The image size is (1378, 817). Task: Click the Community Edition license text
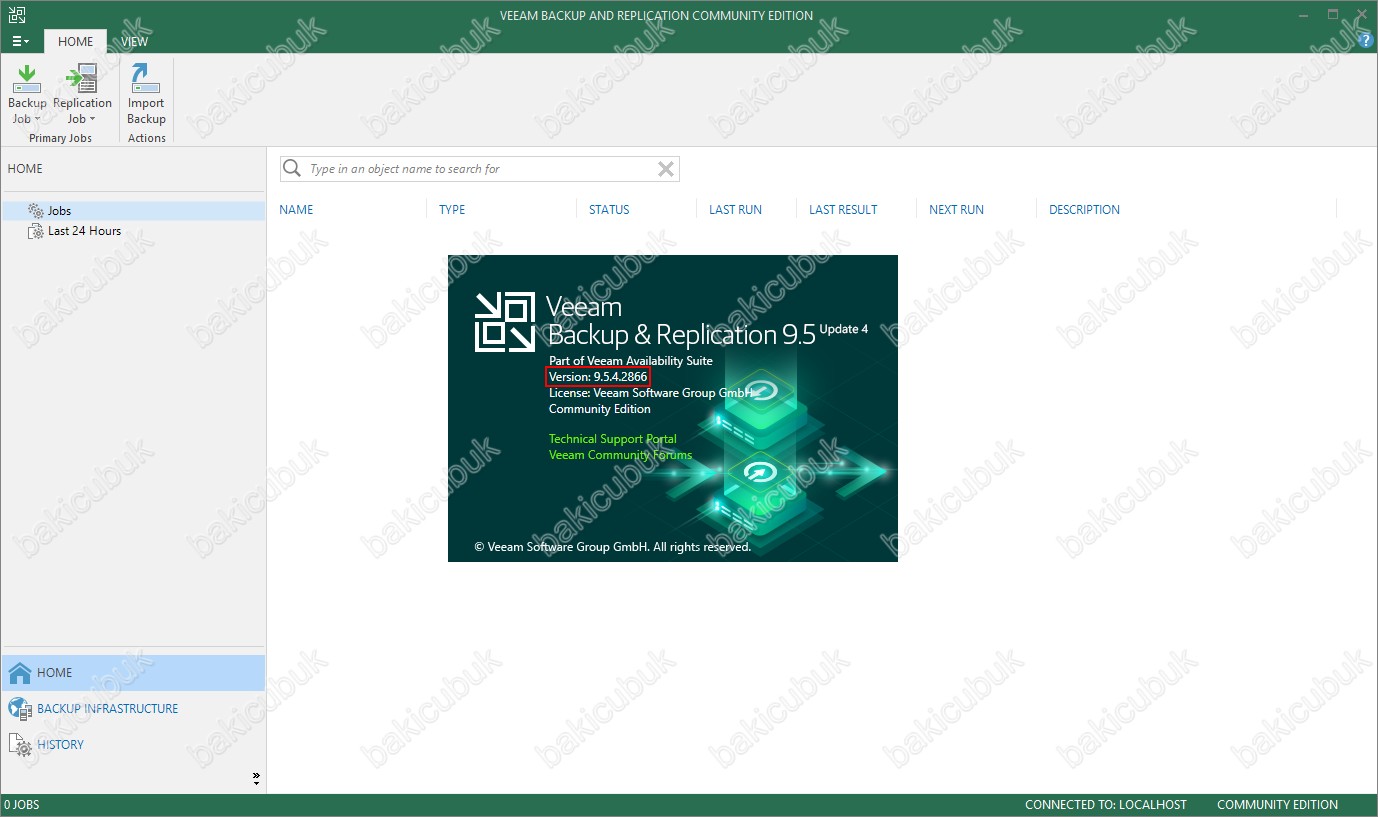(x=600, y=409)
